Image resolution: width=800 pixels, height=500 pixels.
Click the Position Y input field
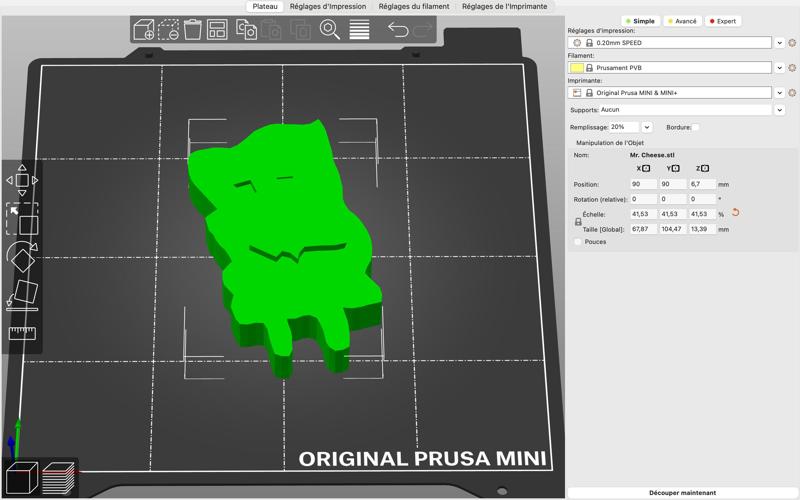click(x=673, y=184)
